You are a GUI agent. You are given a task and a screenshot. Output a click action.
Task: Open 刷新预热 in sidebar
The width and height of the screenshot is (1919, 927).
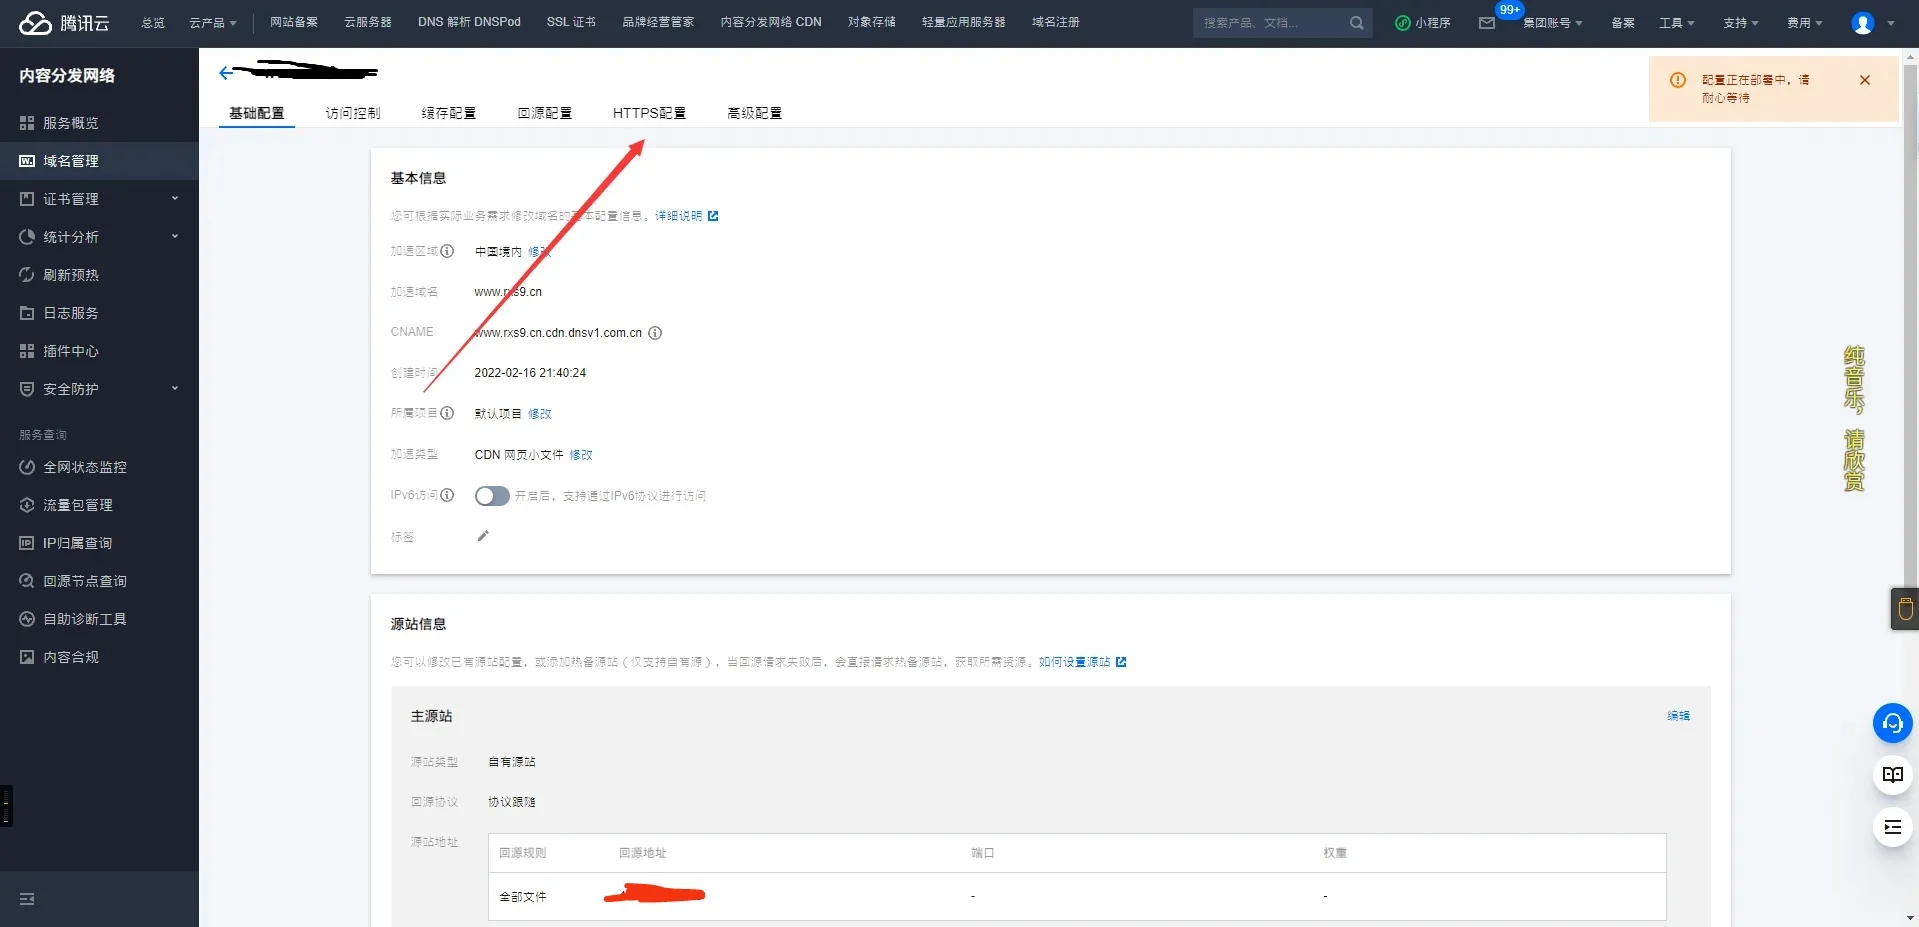tap(70, 275)
